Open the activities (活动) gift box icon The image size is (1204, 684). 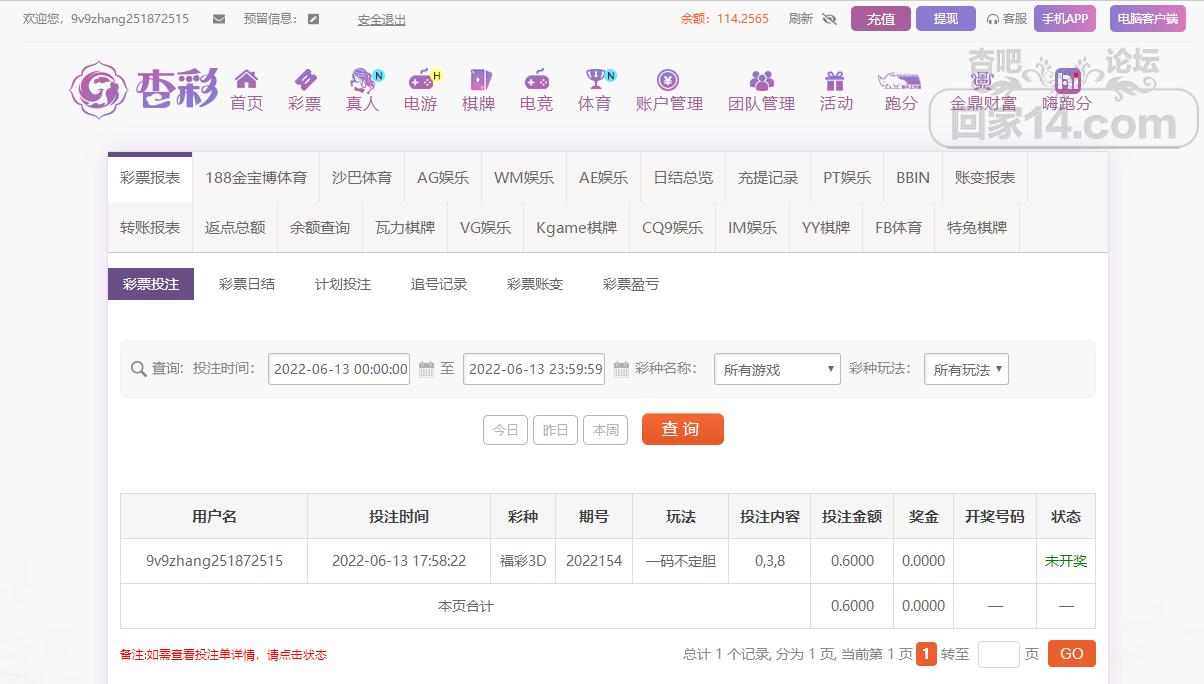click(x=835, y=80)
